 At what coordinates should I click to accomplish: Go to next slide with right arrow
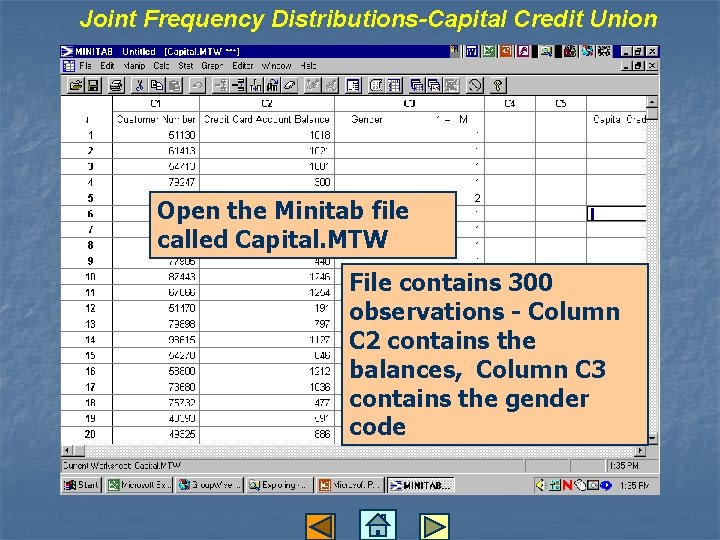point(434,526)
